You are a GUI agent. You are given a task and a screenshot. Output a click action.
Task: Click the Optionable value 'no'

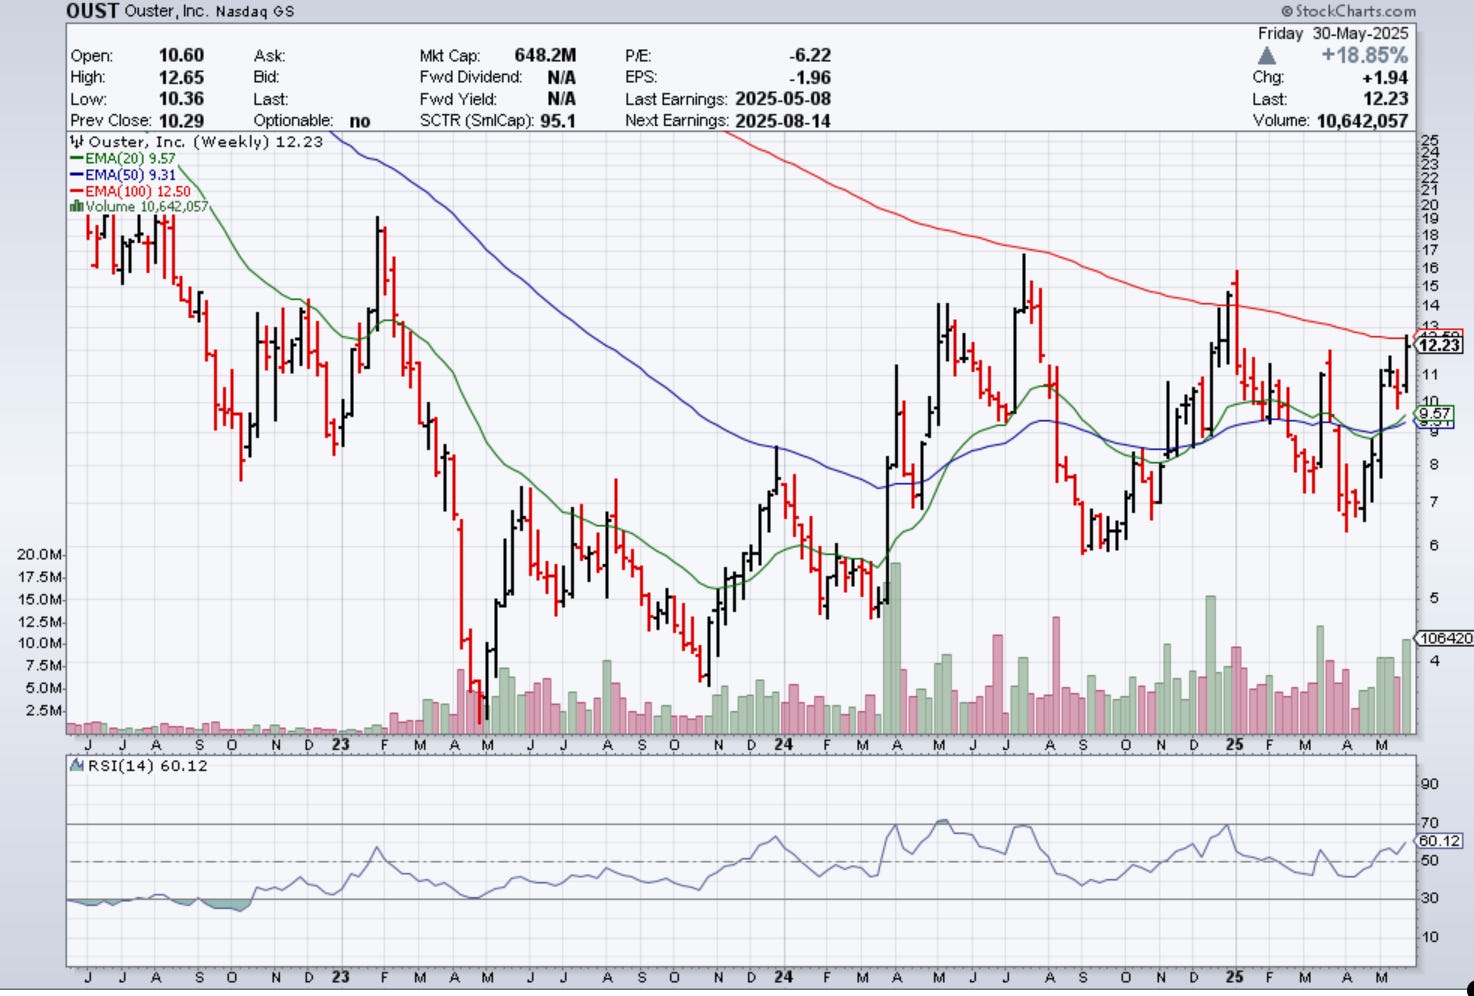click(360, 120)
